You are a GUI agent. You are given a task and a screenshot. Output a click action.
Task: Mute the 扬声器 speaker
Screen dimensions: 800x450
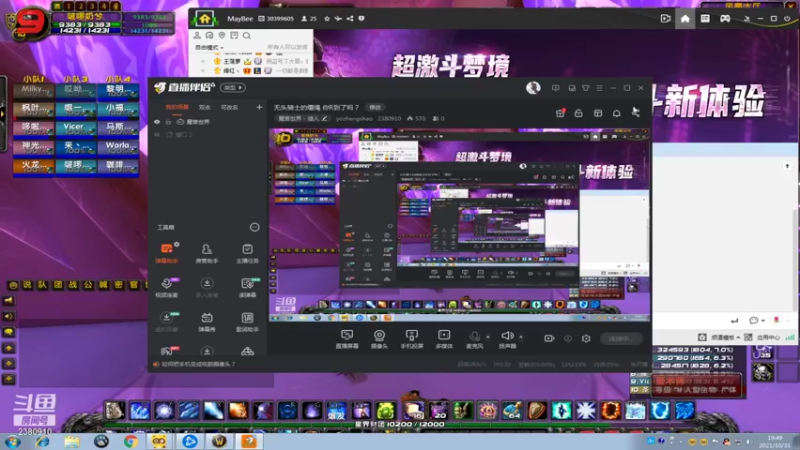[x=507, y=339]
